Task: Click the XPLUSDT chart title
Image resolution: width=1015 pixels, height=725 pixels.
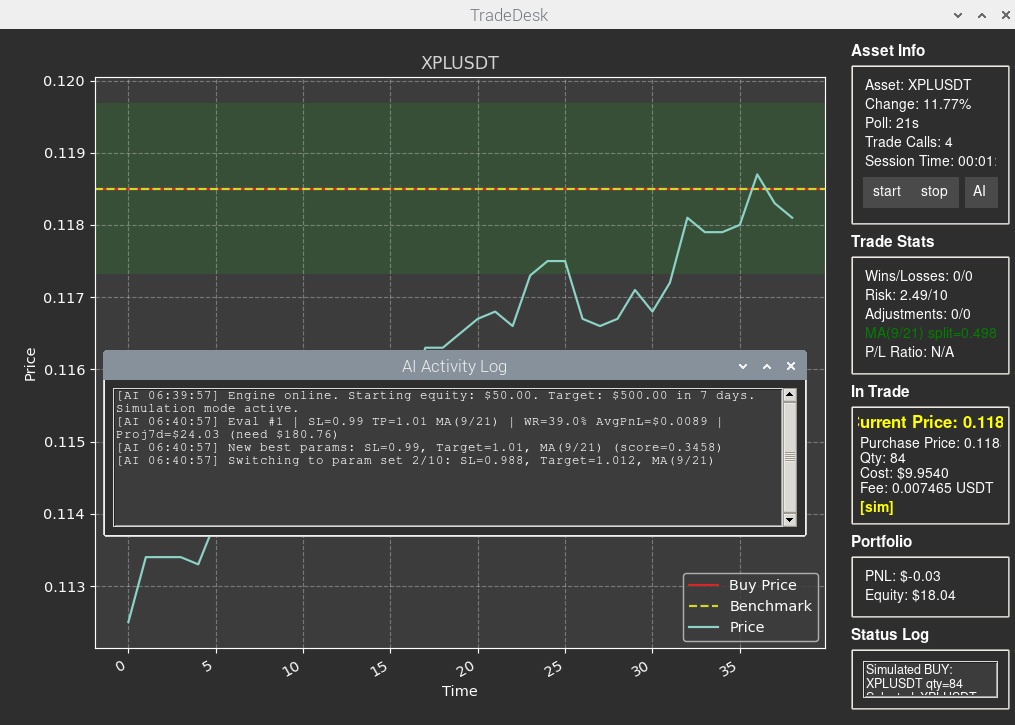Action: [x=460, y=63]
